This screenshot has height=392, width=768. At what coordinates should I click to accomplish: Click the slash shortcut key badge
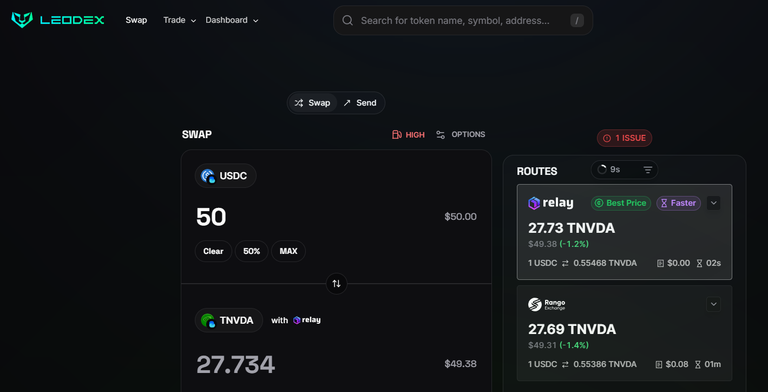pos(577,21)
